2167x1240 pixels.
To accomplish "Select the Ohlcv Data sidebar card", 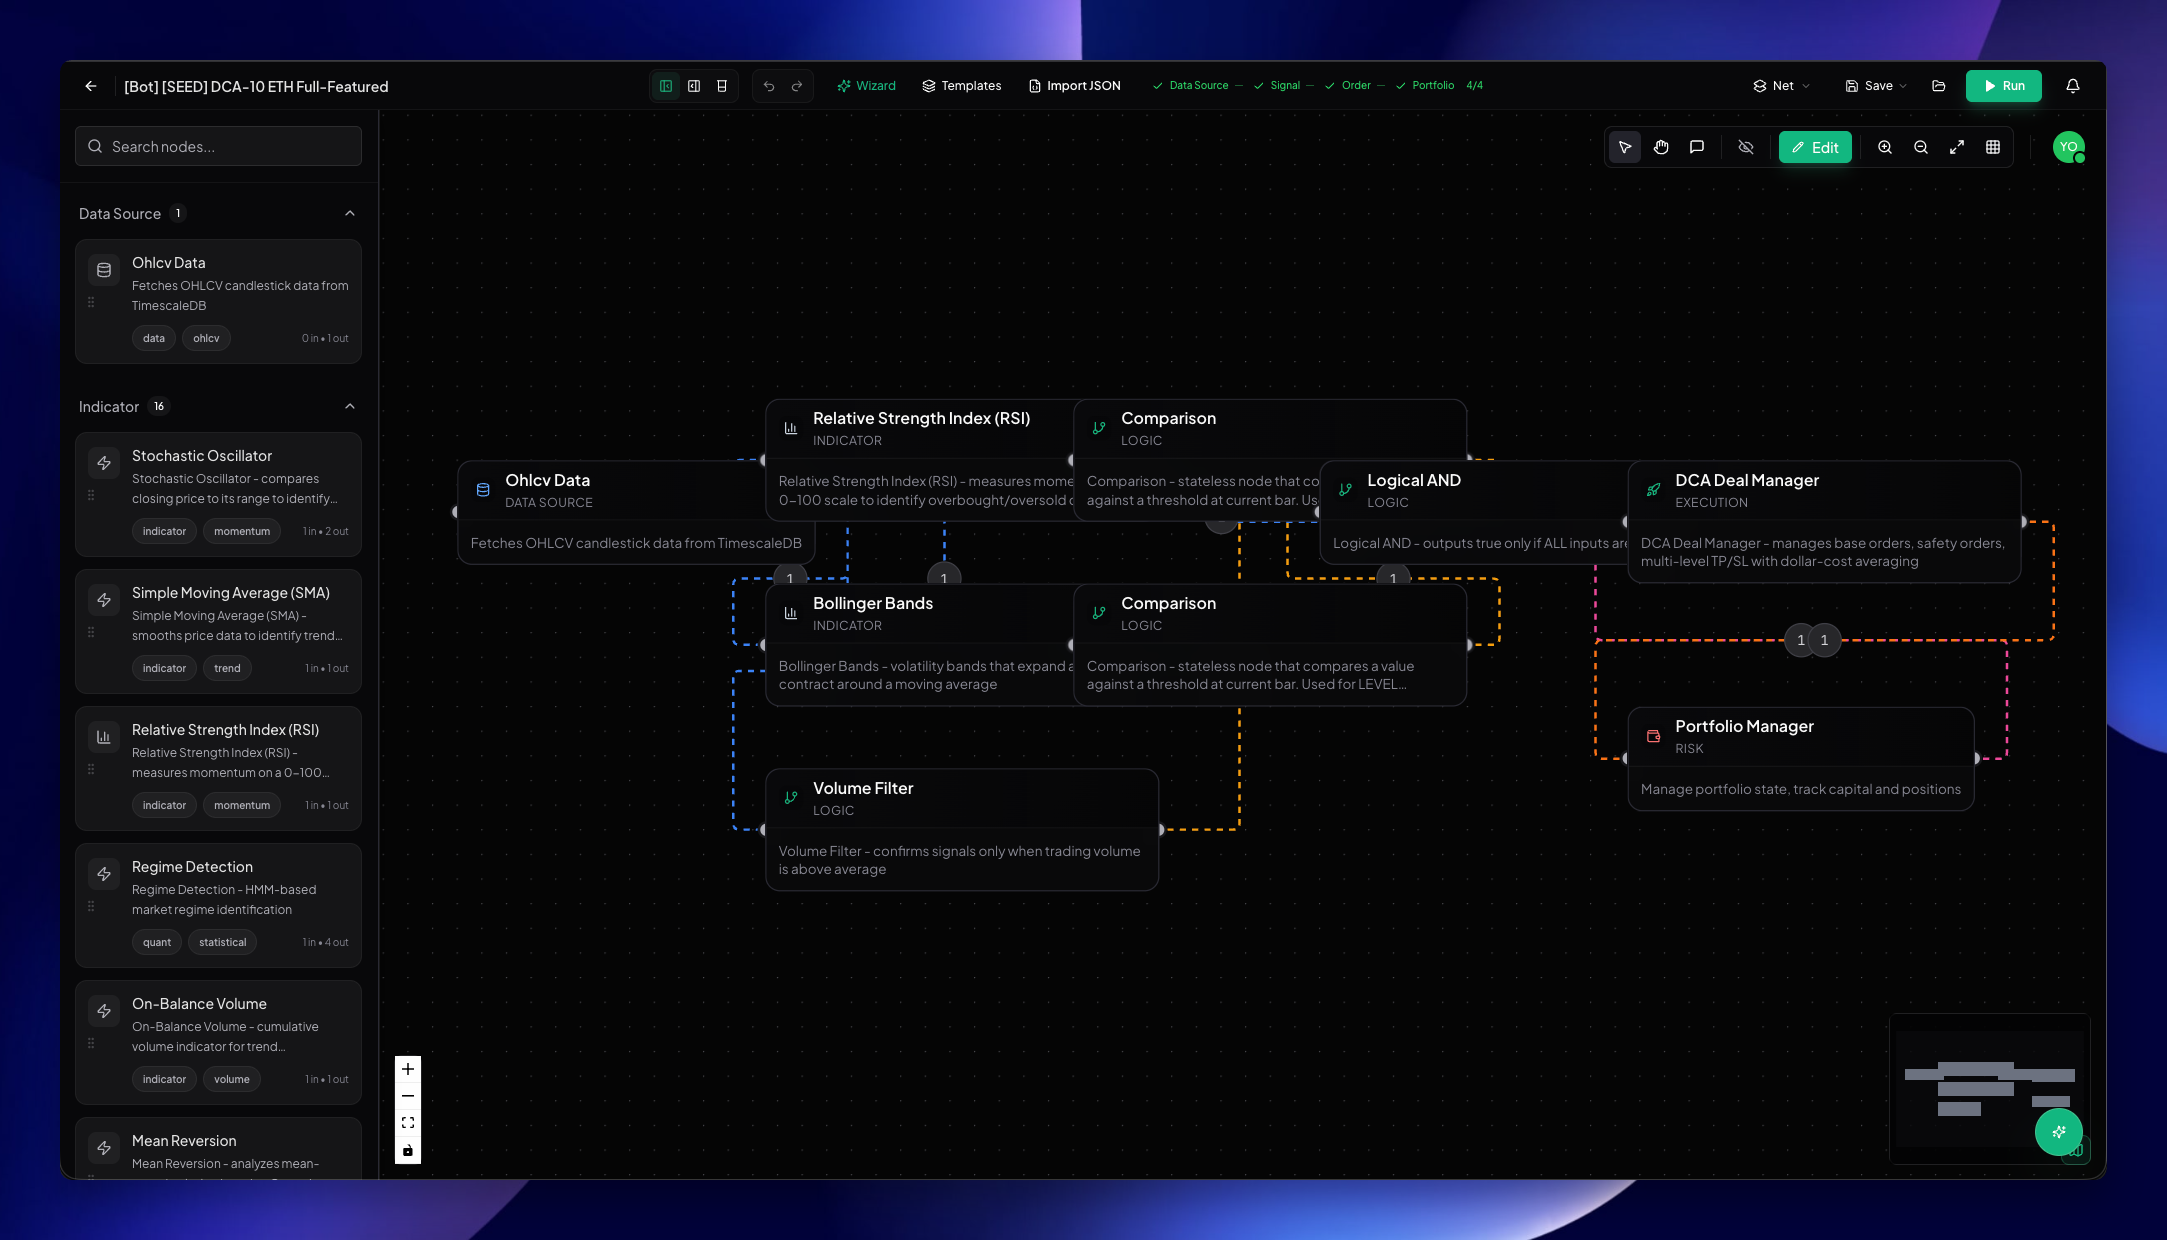I will [x=218, y=301].
